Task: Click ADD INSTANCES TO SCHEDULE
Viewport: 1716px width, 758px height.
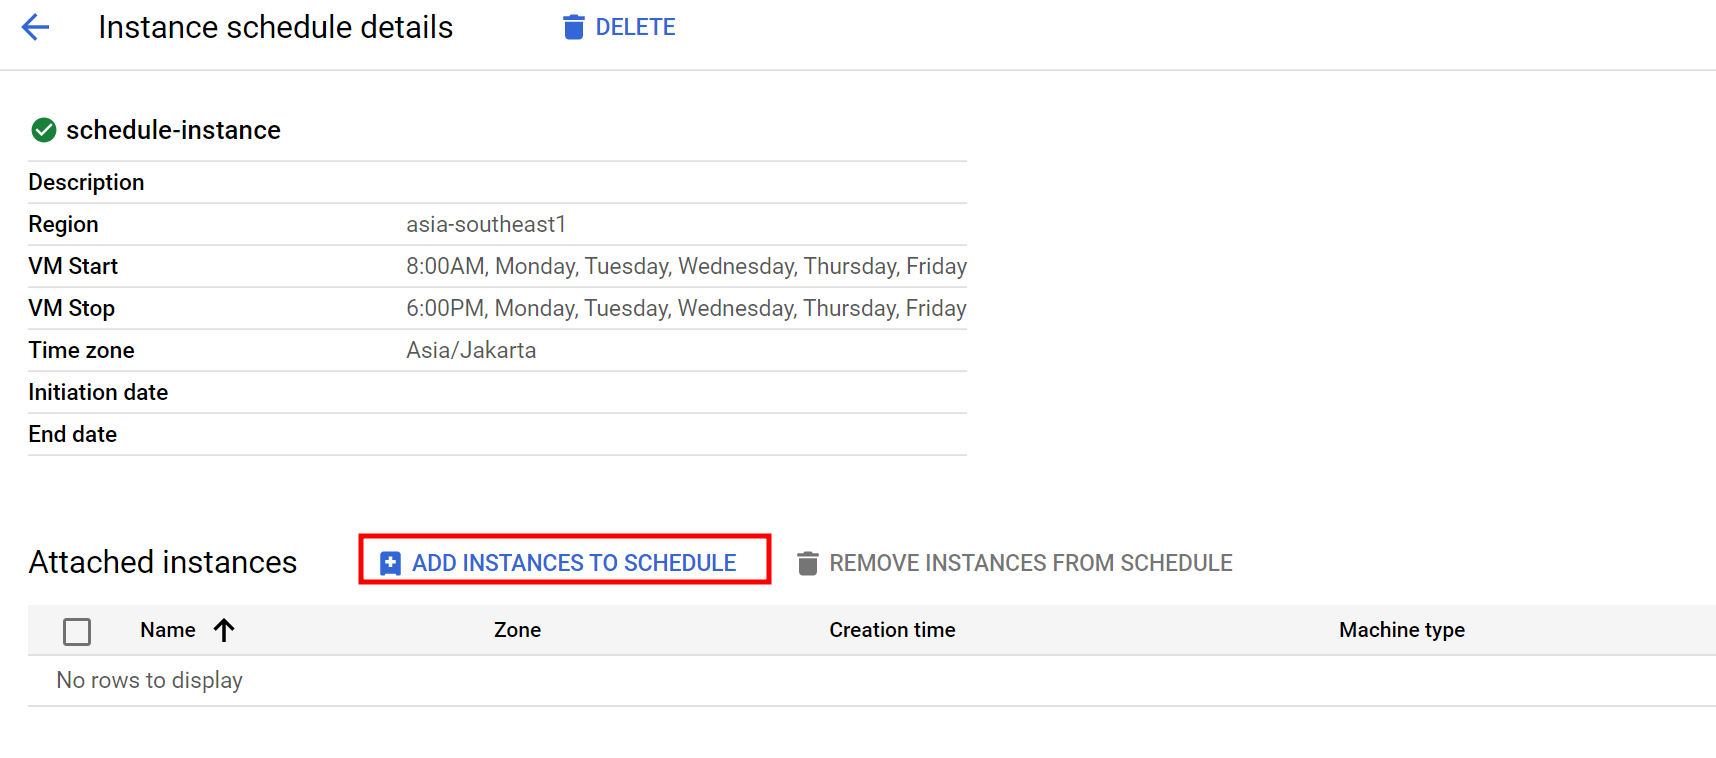Action: [574, 563]
